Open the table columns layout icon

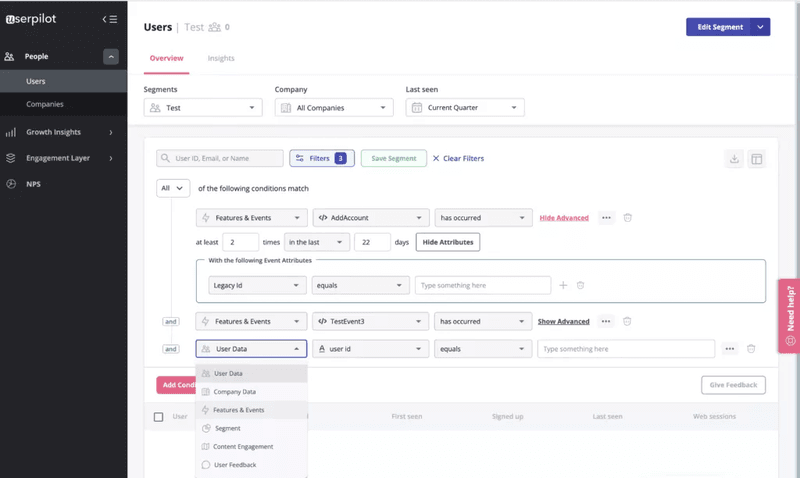coord(757,159)
